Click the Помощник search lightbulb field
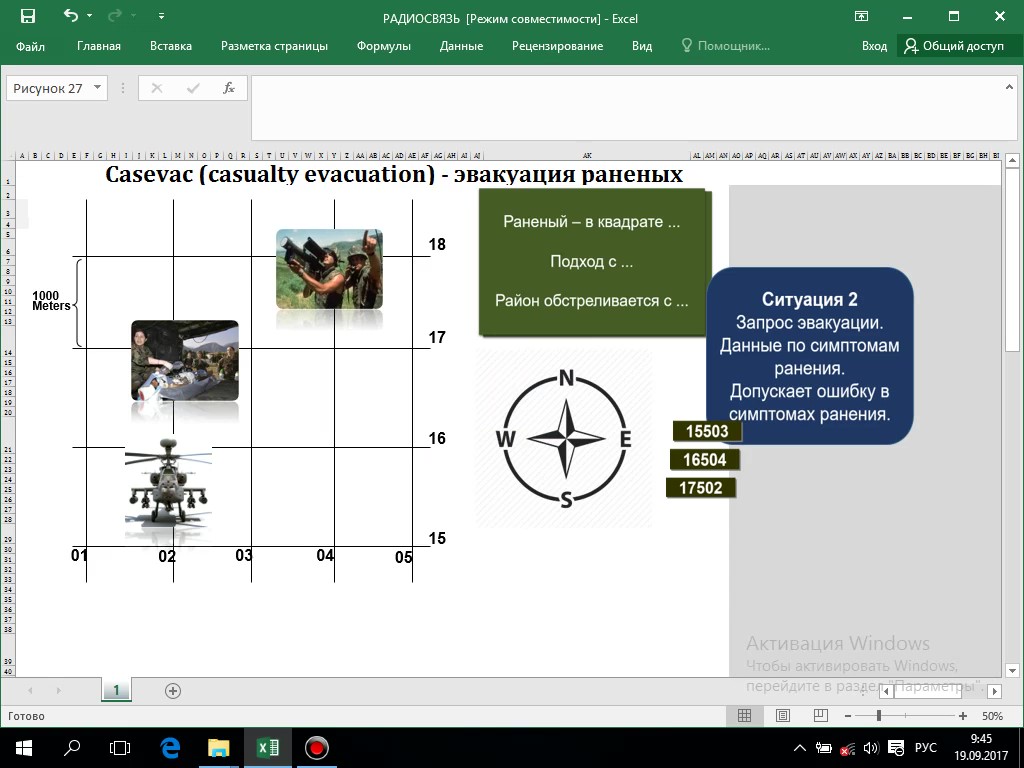 coord(726,46)
